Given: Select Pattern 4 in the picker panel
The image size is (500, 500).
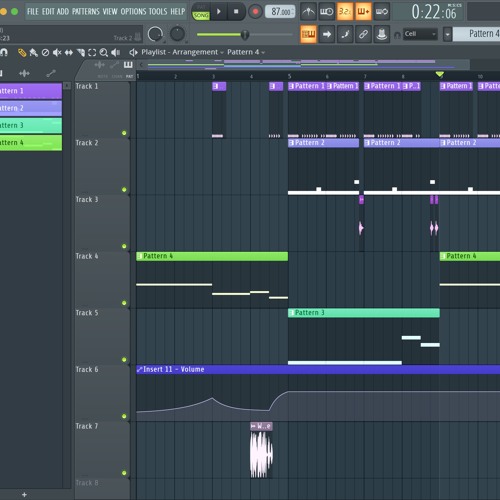Looking at the screenshot, I should pos(31,143).
